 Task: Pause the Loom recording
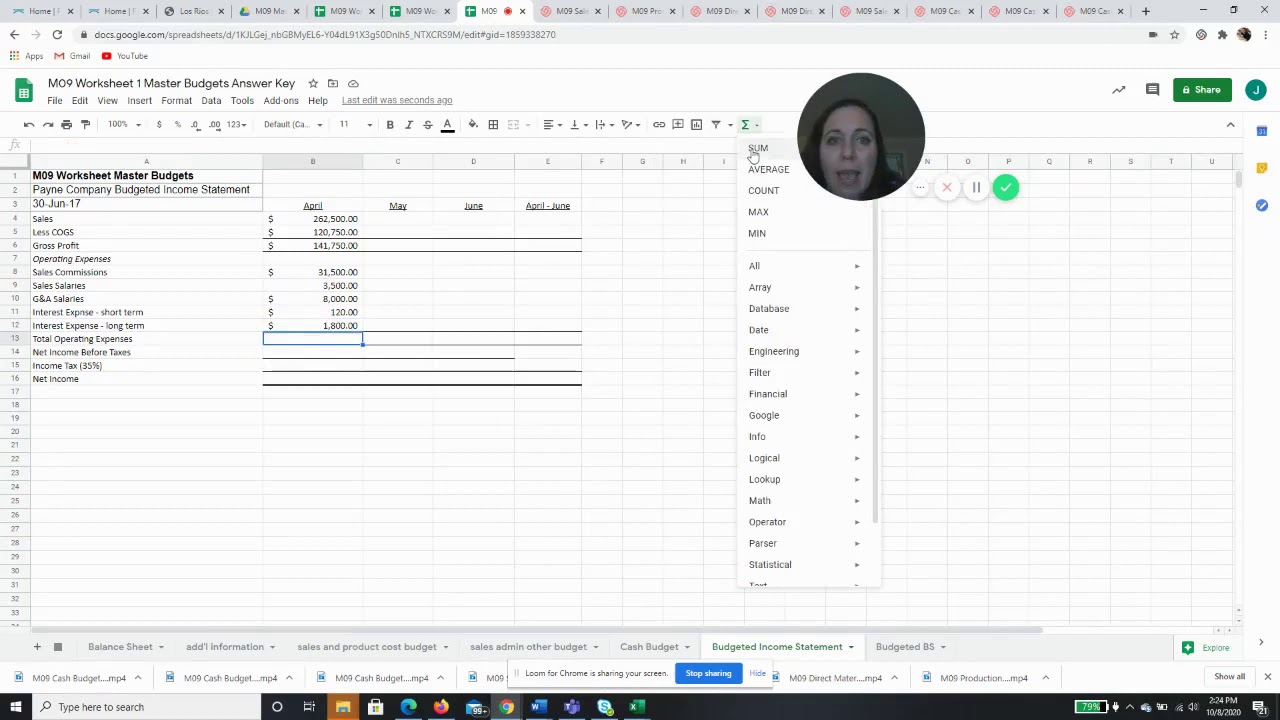click(x=976, y=187)
